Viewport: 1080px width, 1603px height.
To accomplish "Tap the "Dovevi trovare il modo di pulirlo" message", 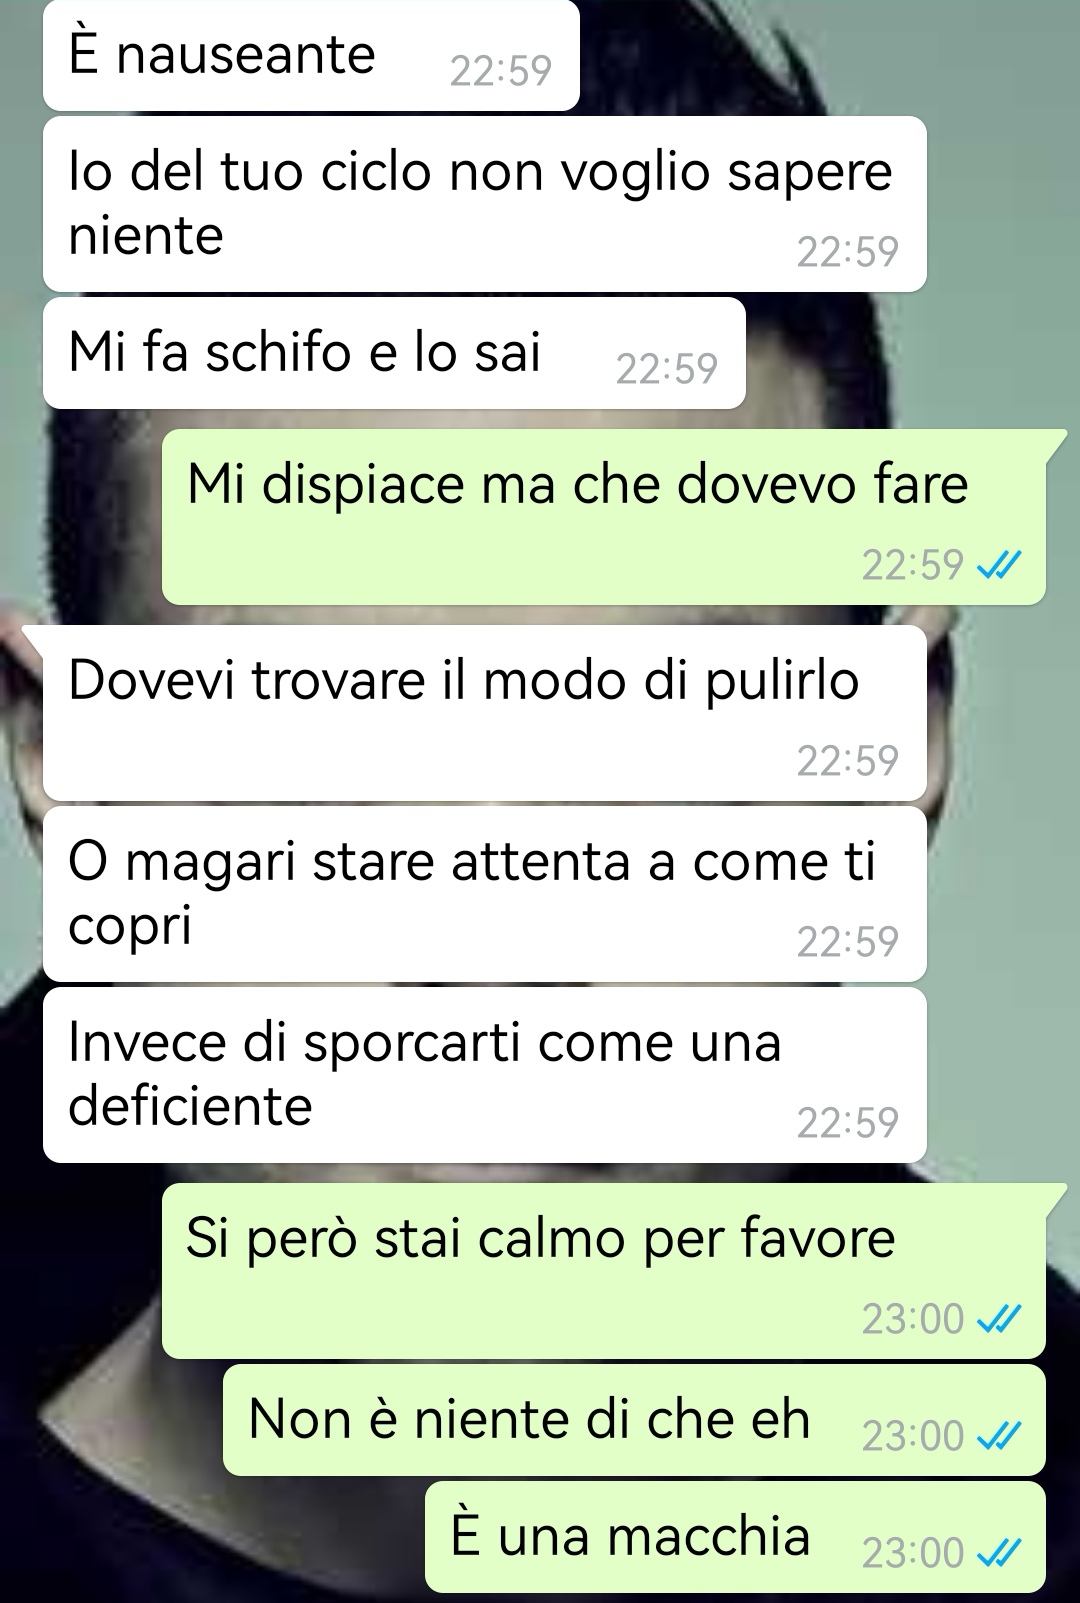I will click(x=485, y=713).
